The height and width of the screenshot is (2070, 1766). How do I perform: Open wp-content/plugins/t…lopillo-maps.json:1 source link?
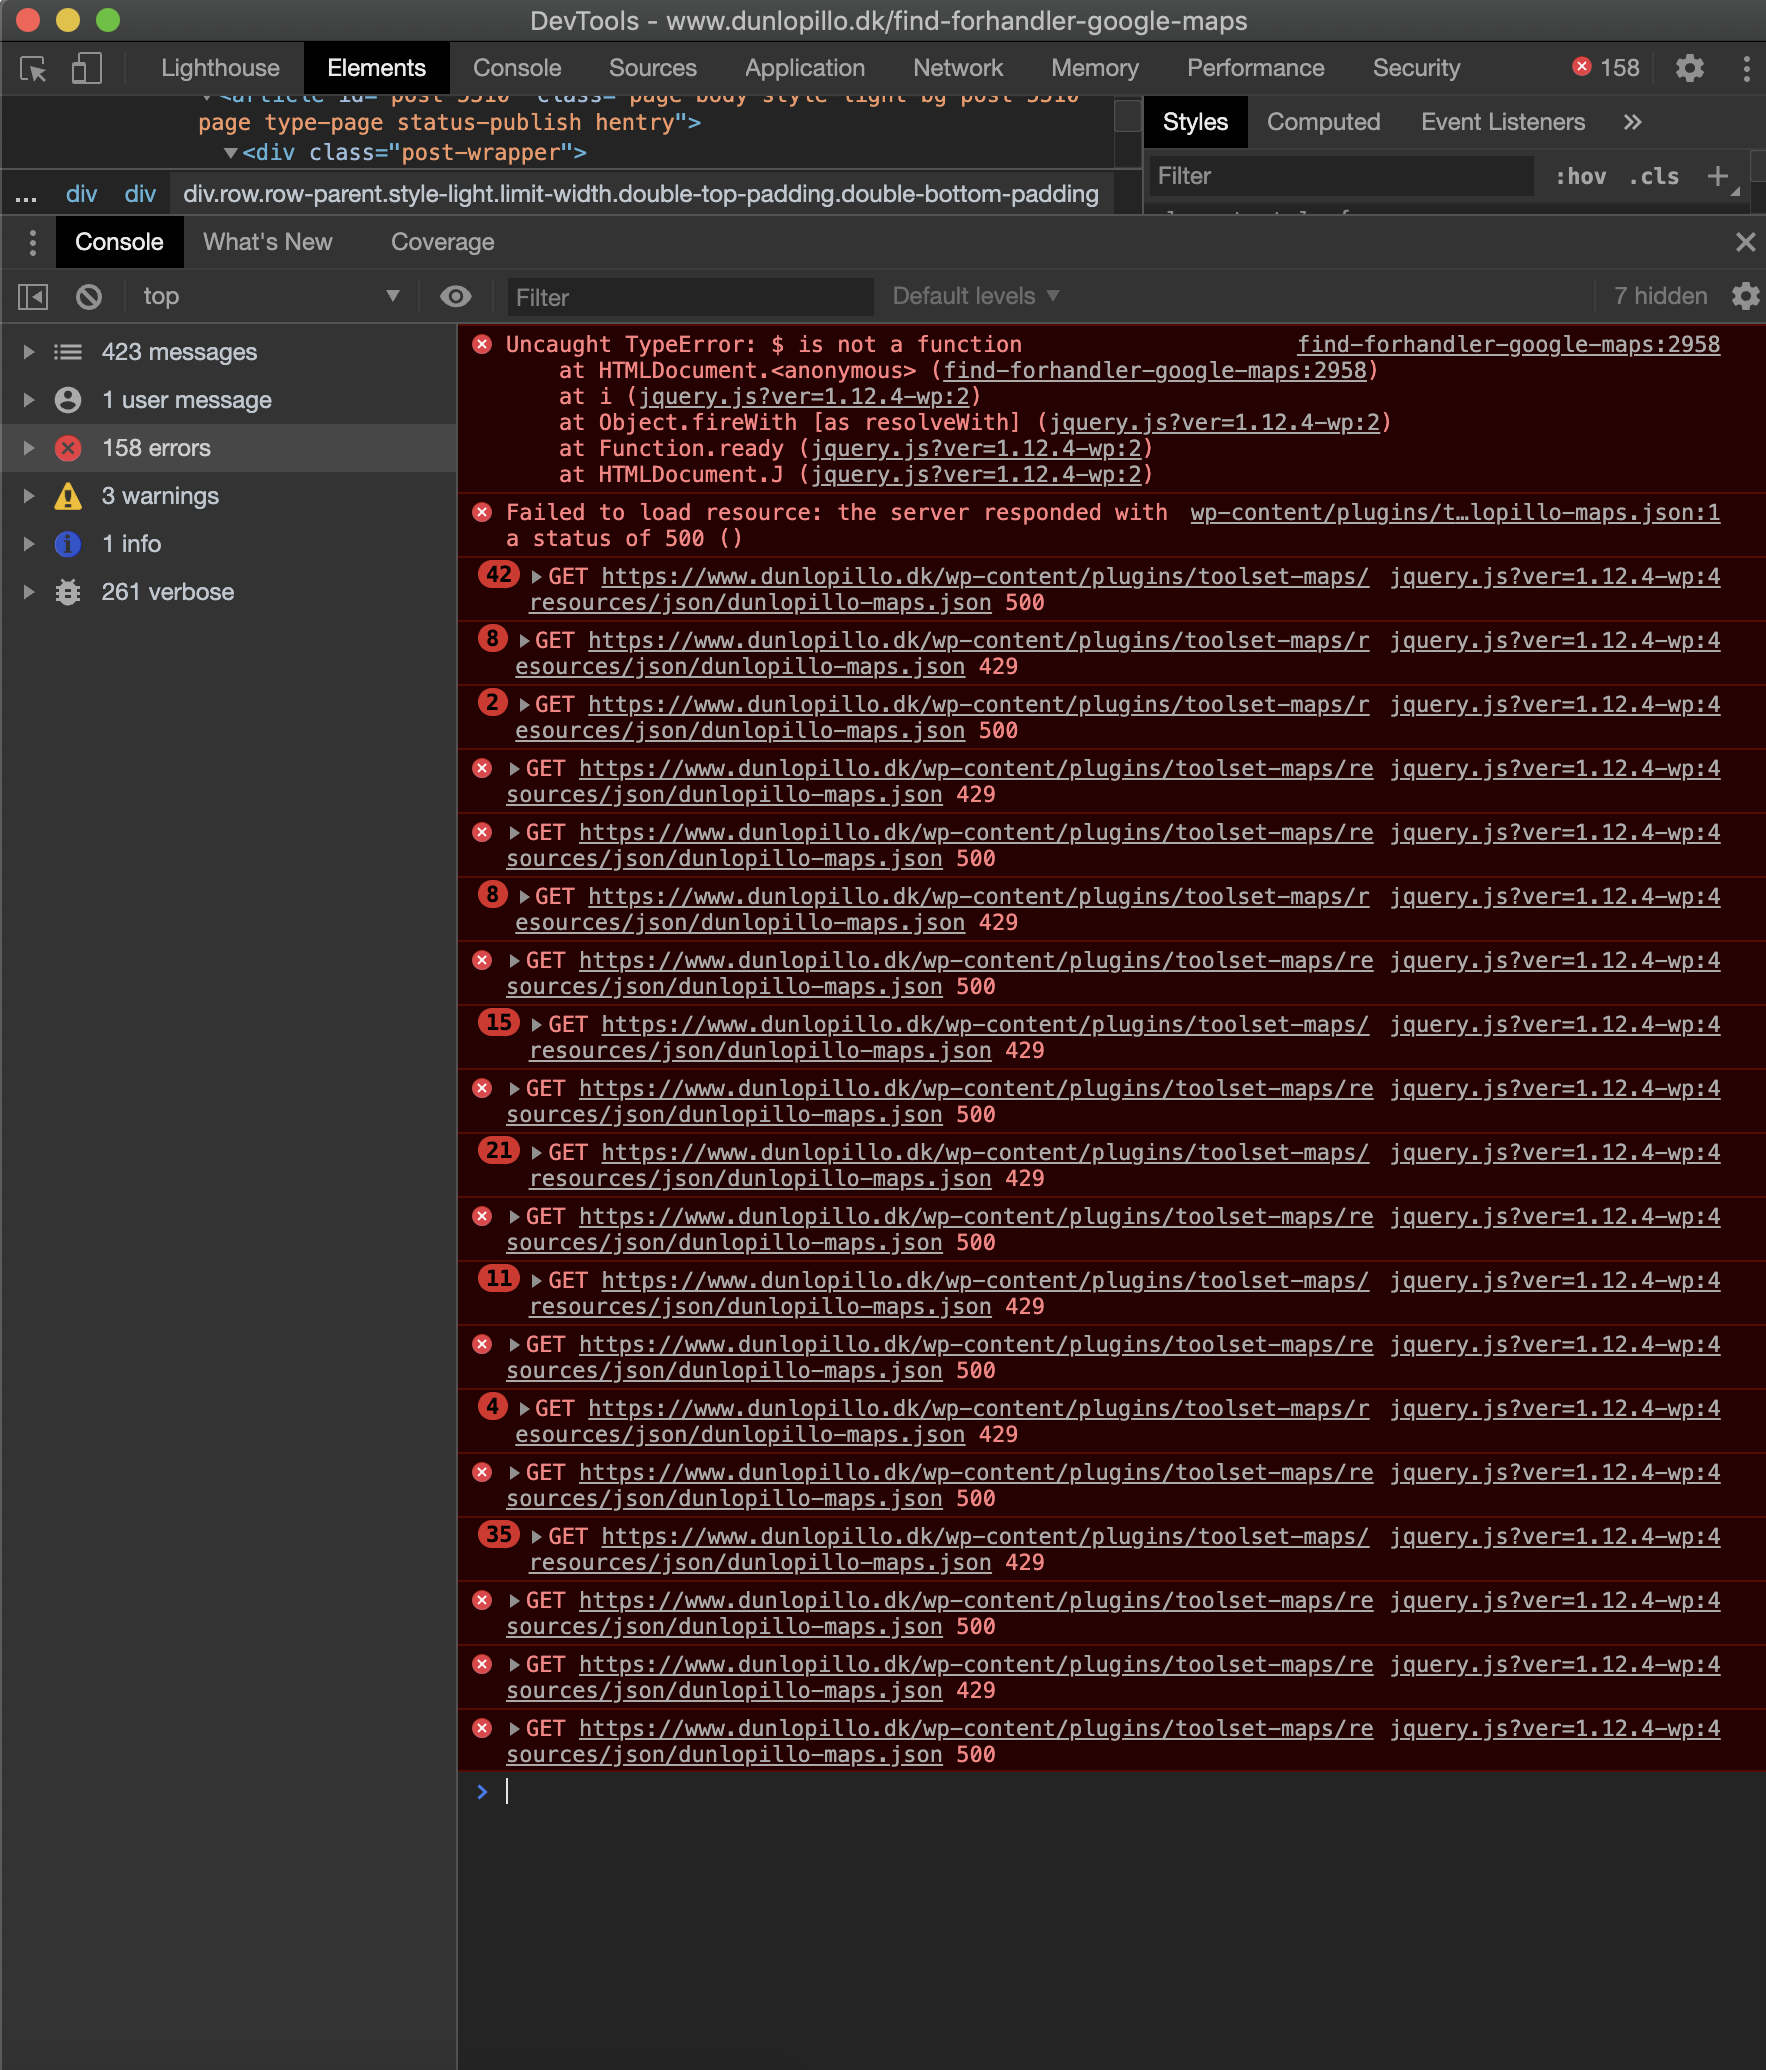point(1455,512)
